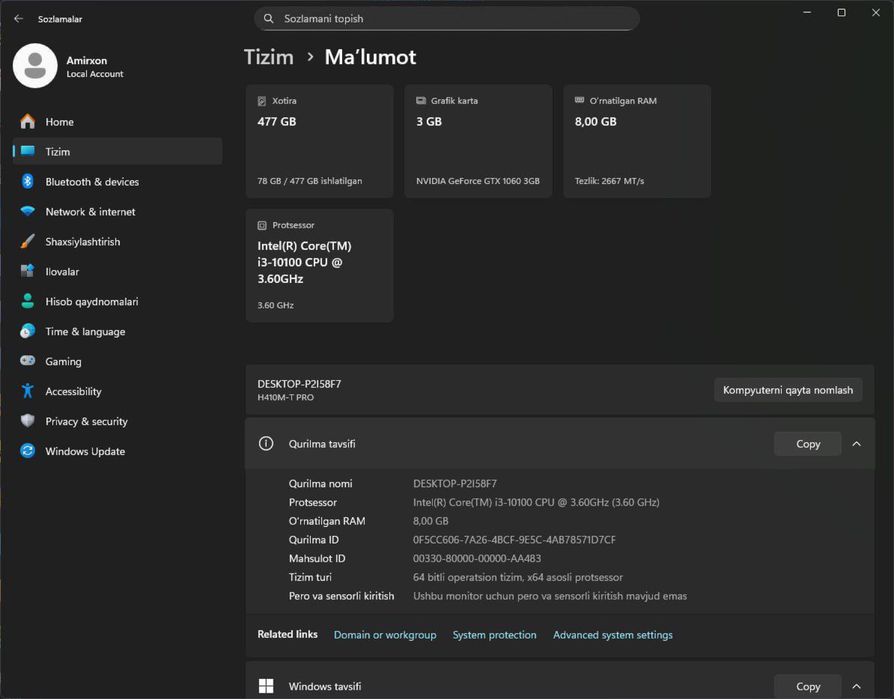Click the Xotira storage icon
The height and width of the screenshot is (699, 894).
tap(262, 101)
